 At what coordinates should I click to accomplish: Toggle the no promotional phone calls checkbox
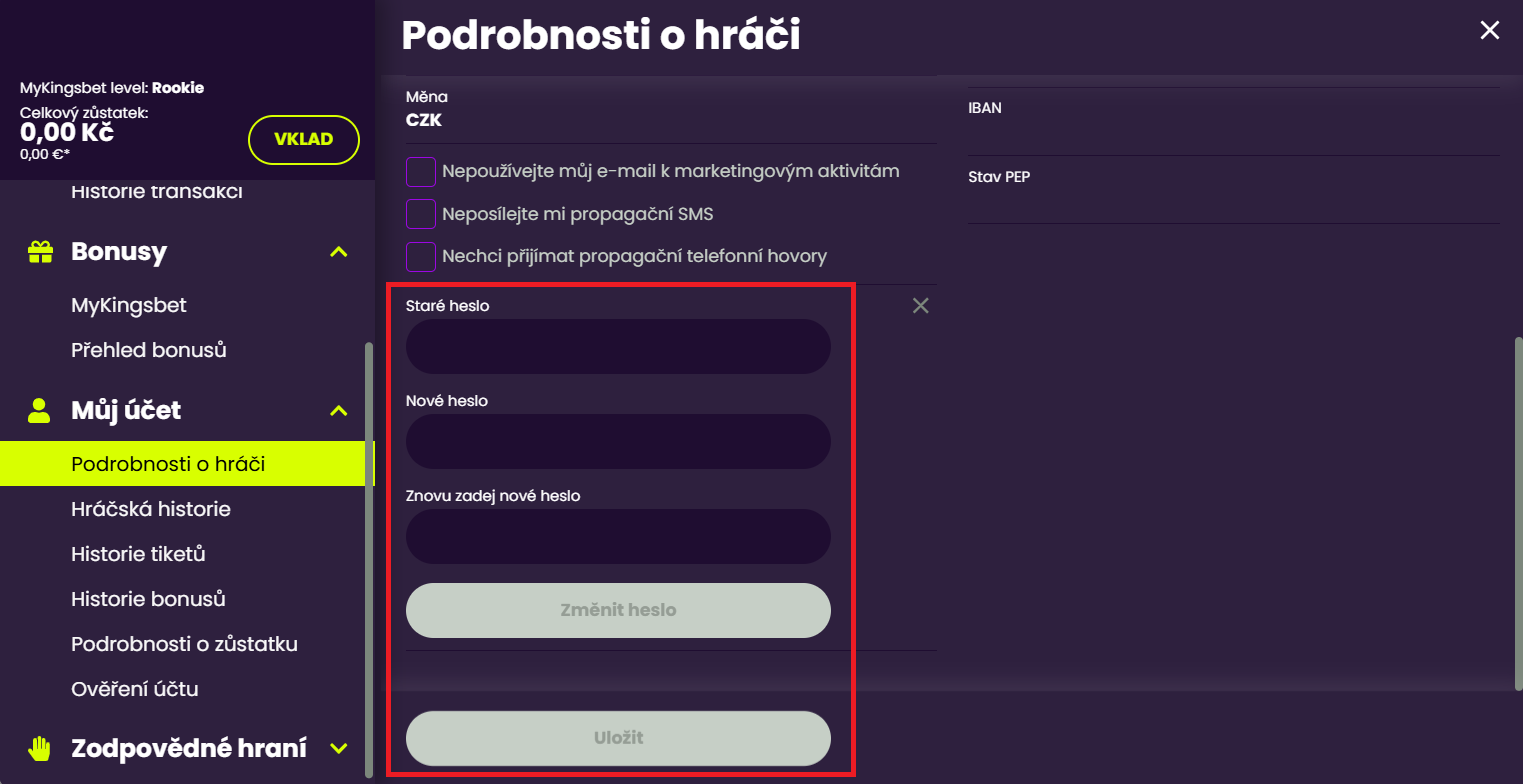click(x=421, y=257)
